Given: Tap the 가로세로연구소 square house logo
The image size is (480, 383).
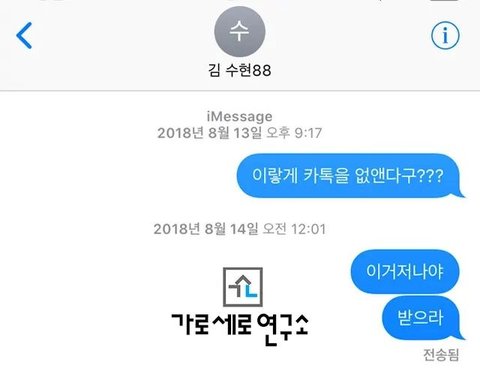Looking at the screenshot, I should coord(243,287).
